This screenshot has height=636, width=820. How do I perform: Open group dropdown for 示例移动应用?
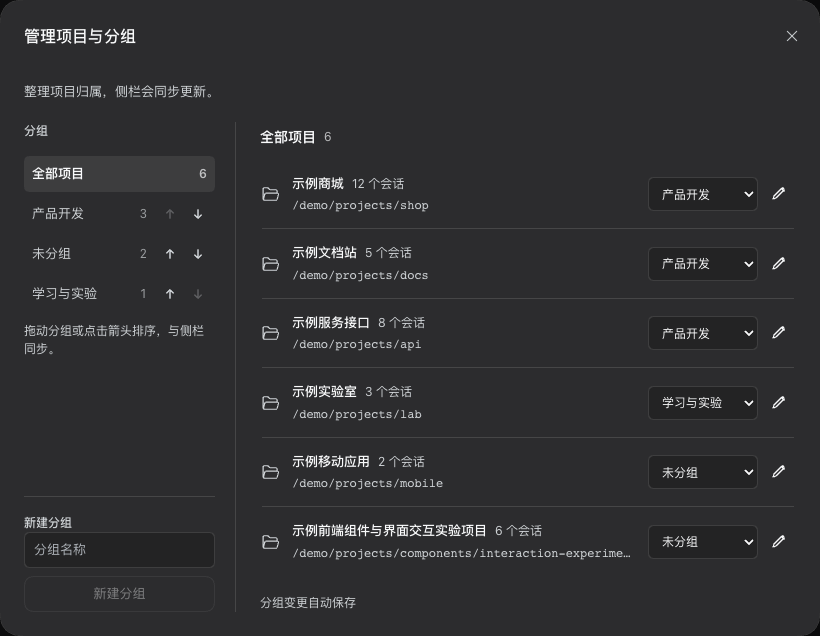pyautogui.click(x=703, y=472)
